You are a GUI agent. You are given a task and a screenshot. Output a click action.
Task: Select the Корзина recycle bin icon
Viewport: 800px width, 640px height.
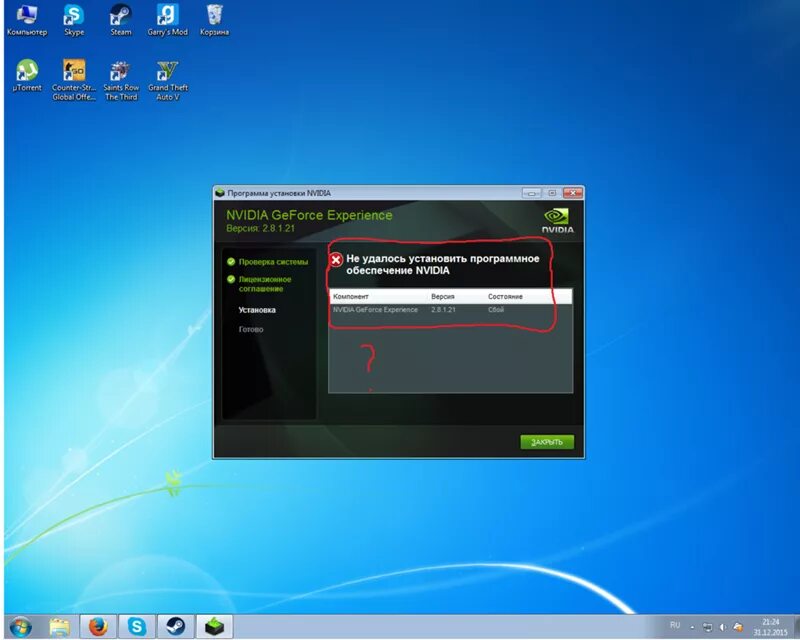click(x=214, y=20)
